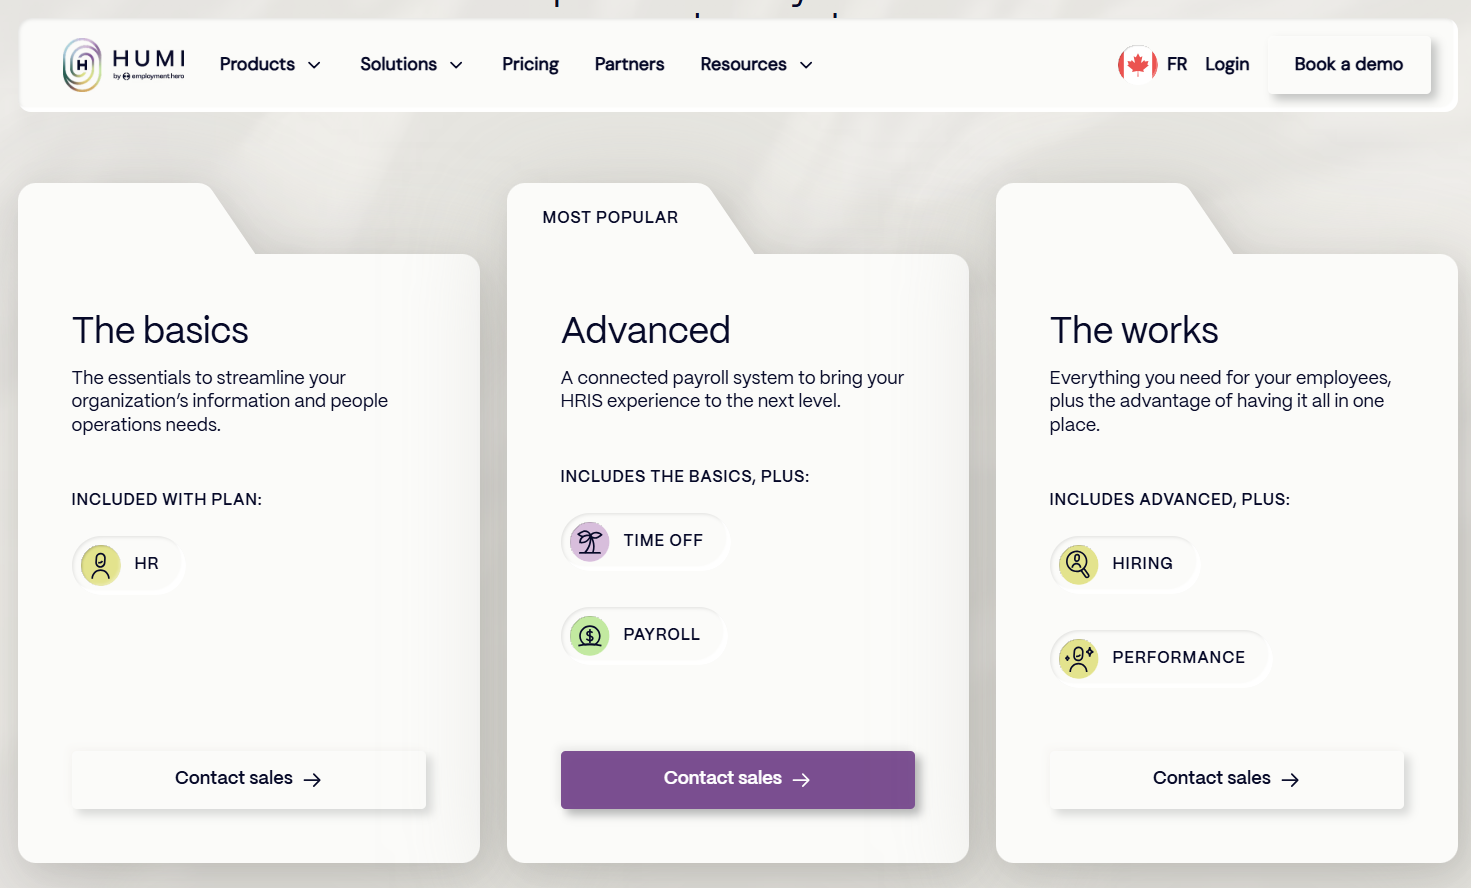1471x888 pixels.
Task: Click the Humi logo icon
Action: click(82, 65)
